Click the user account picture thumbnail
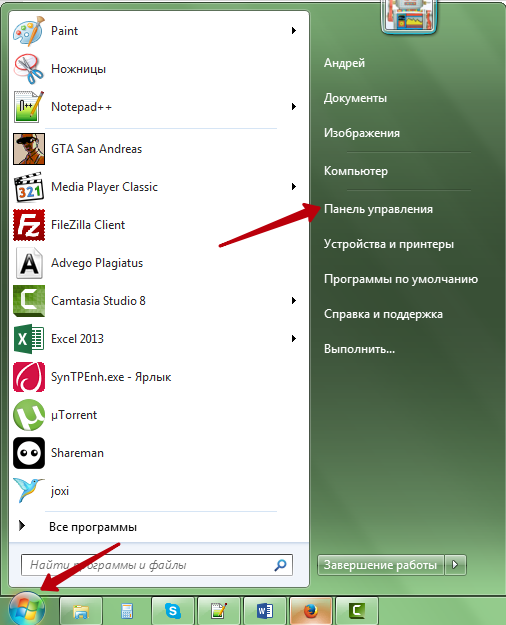506x625 pixels. pyautogui.click(x=409, y=16)
